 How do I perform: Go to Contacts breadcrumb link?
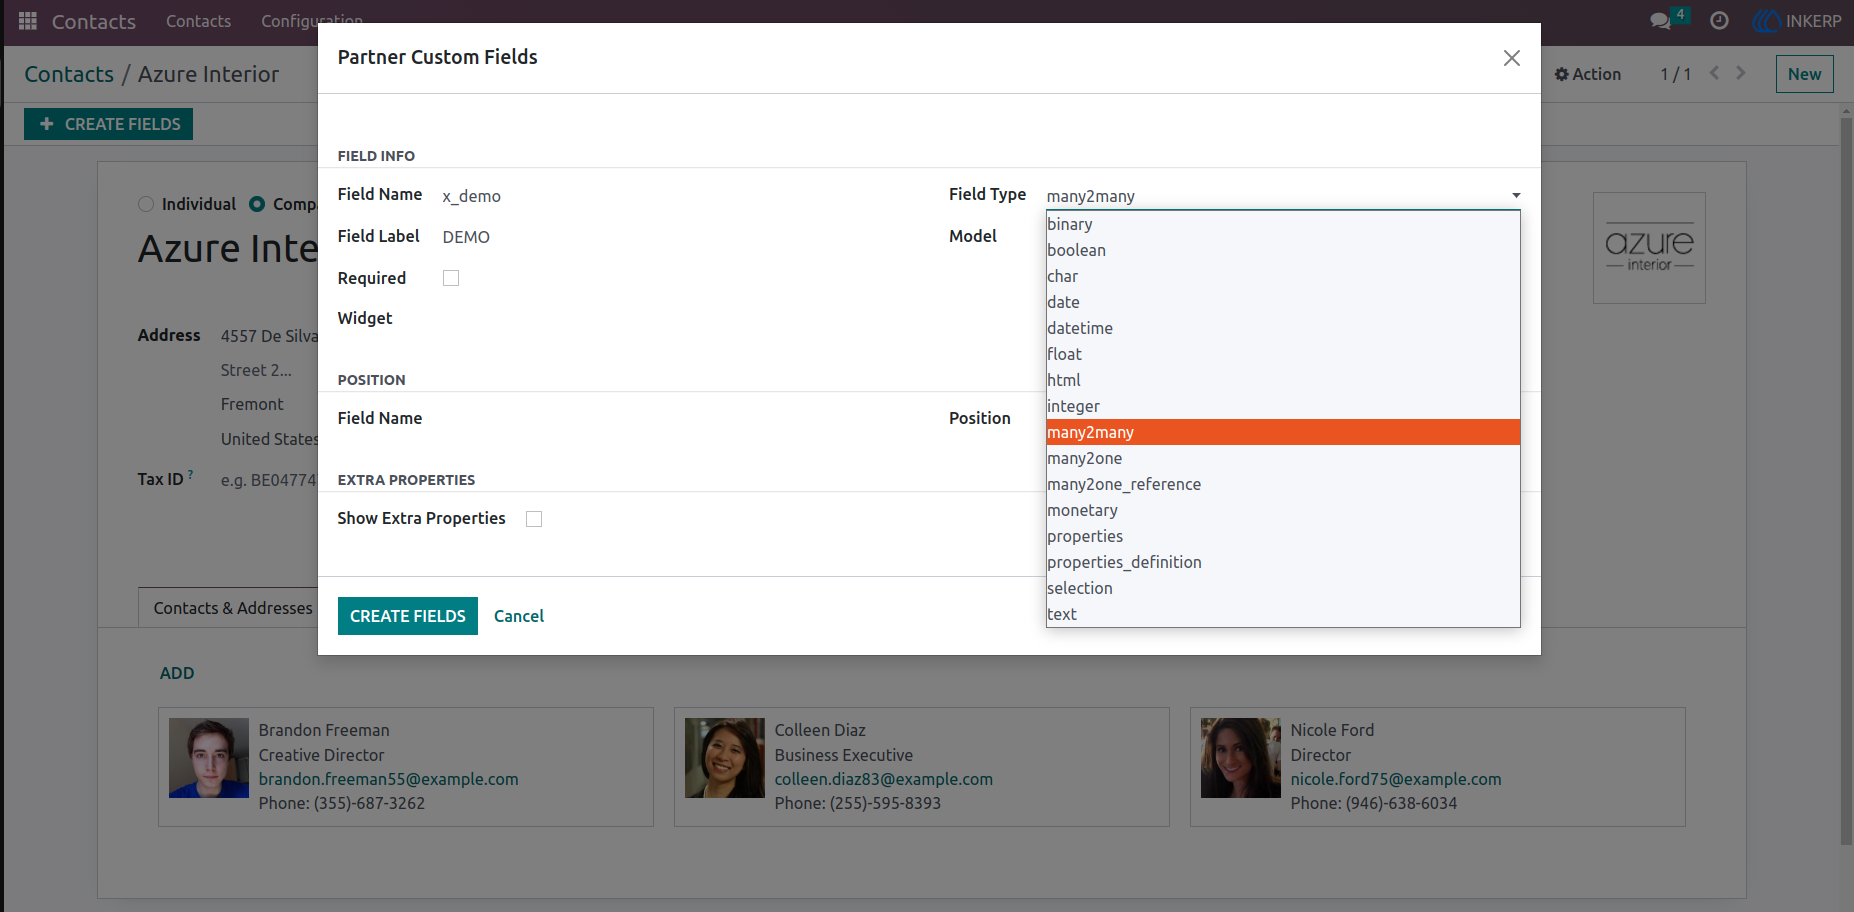point(69,74)
